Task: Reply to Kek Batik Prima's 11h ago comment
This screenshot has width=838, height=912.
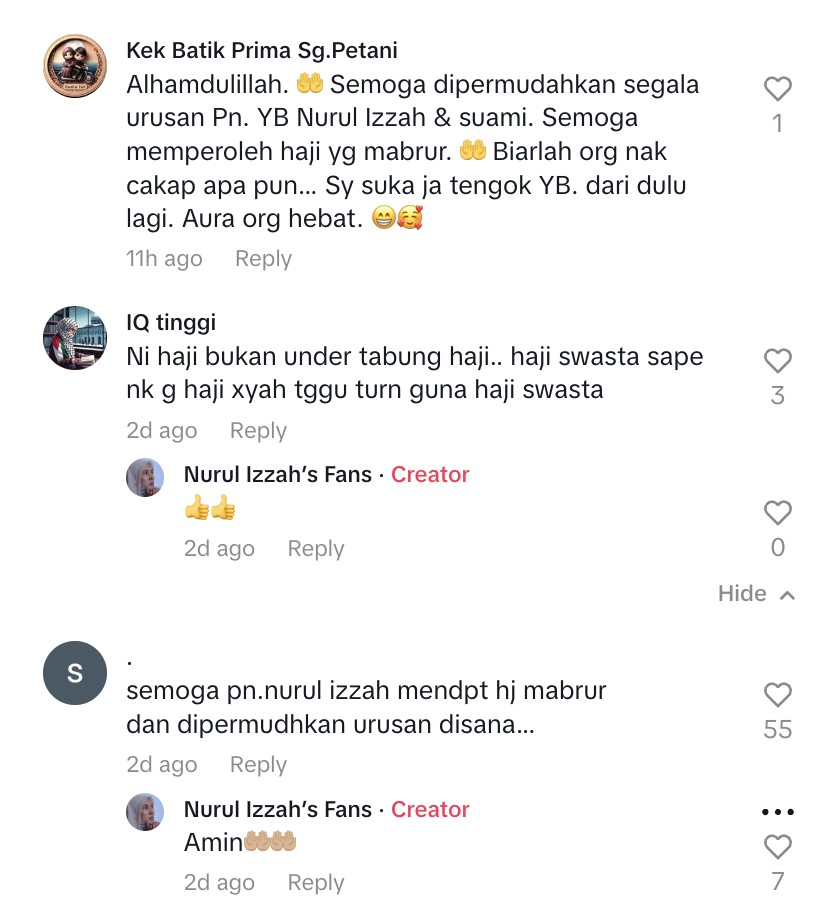Action: pyautogui.click(x=263, y=259)
